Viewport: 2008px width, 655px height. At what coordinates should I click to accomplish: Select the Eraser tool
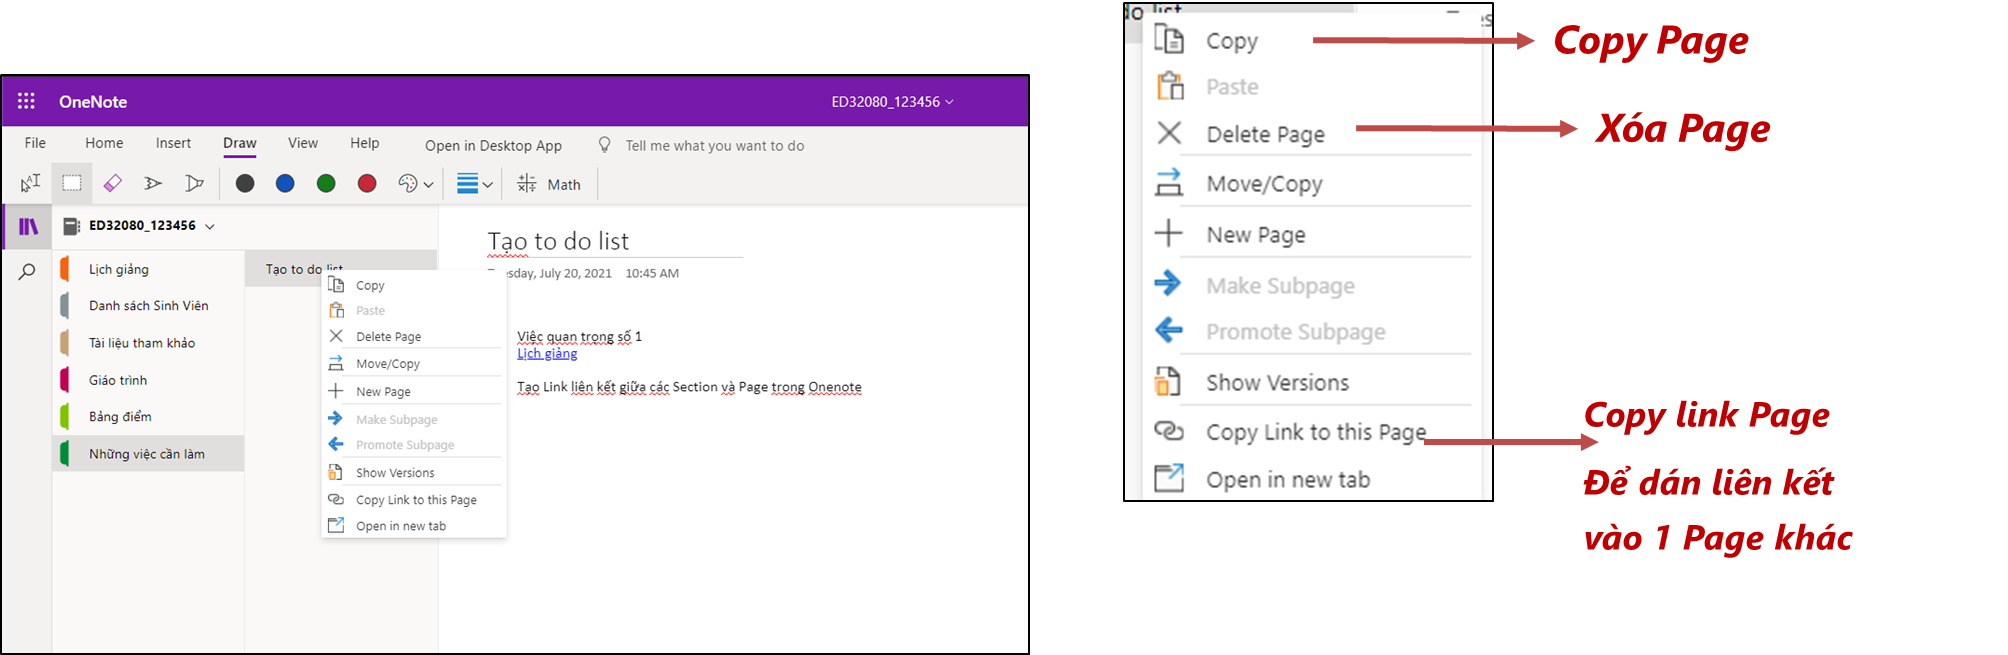click(112, 183)
